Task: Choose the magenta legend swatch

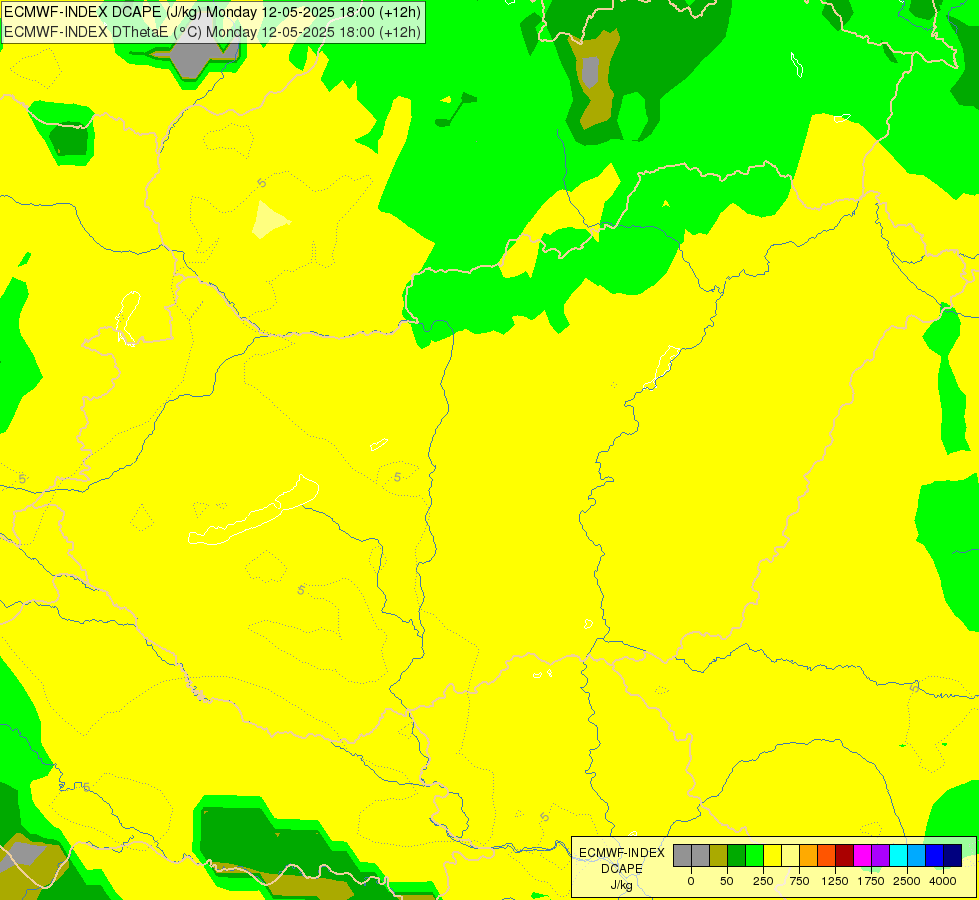Action: click(862, 855)
